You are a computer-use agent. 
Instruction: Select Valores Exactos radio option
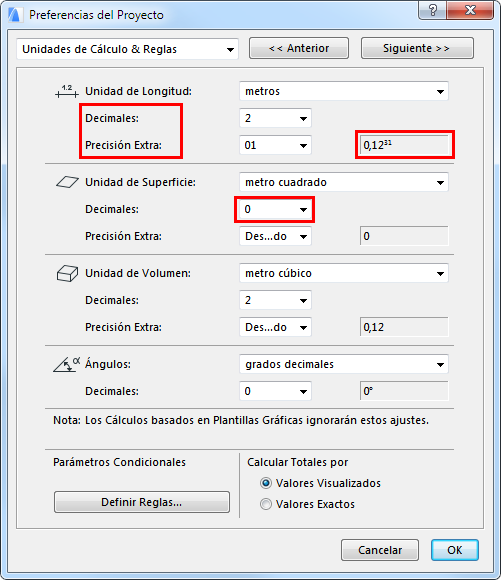point(265,504)
